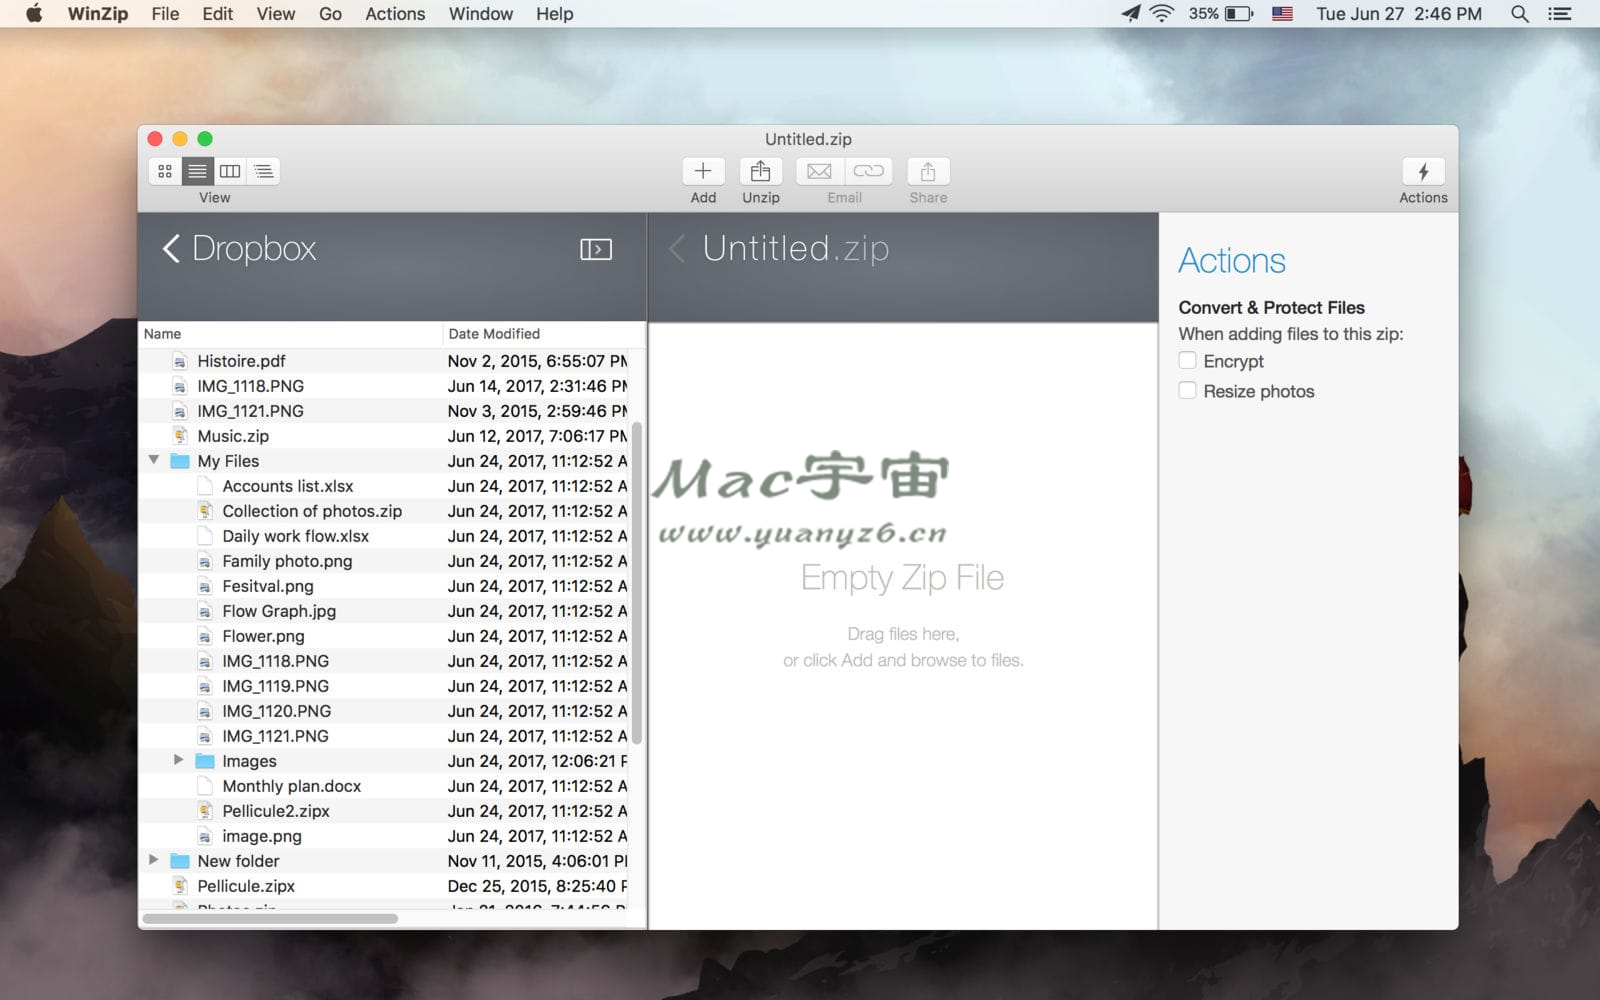This screenshot has height=1000, width=1600.
Task: Click the Add files toolbar icon
Action: 703,172
